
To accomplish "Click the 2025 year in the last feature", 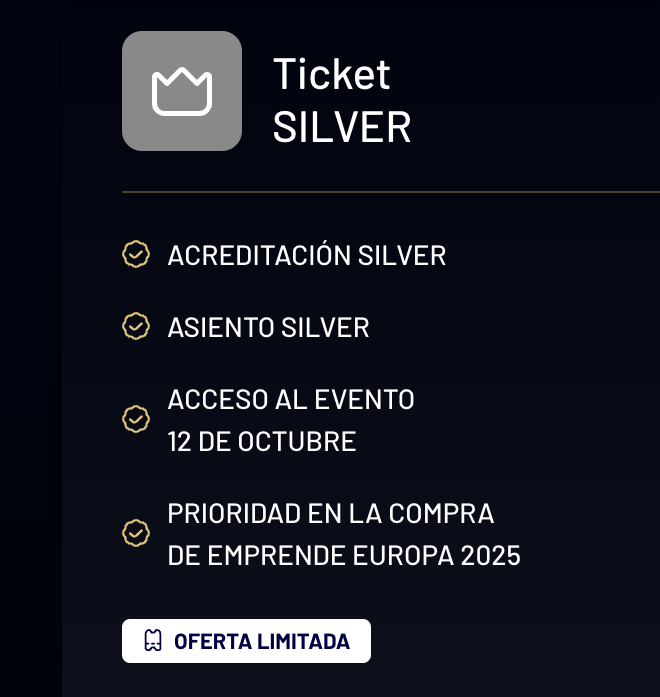I will (x=490, y=556).
